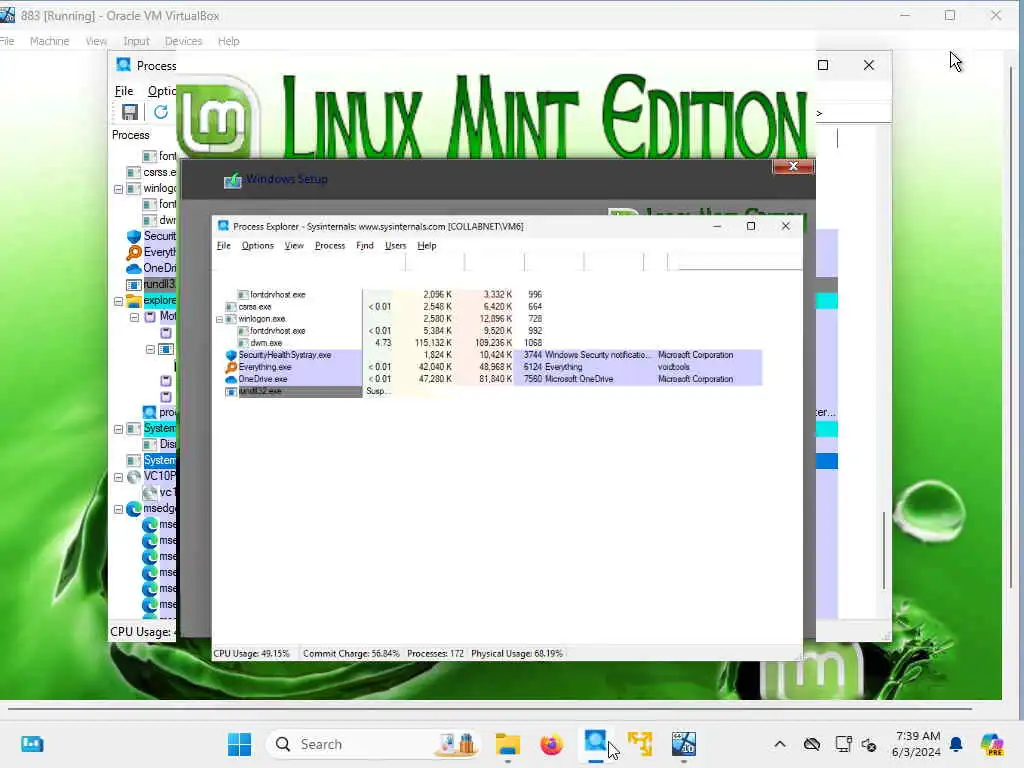This screenshot has width=1024, height=768.
Task: Select the OneDrive cloud icon in background process tree
Action: pyautogui.click(x=134, y=268)
